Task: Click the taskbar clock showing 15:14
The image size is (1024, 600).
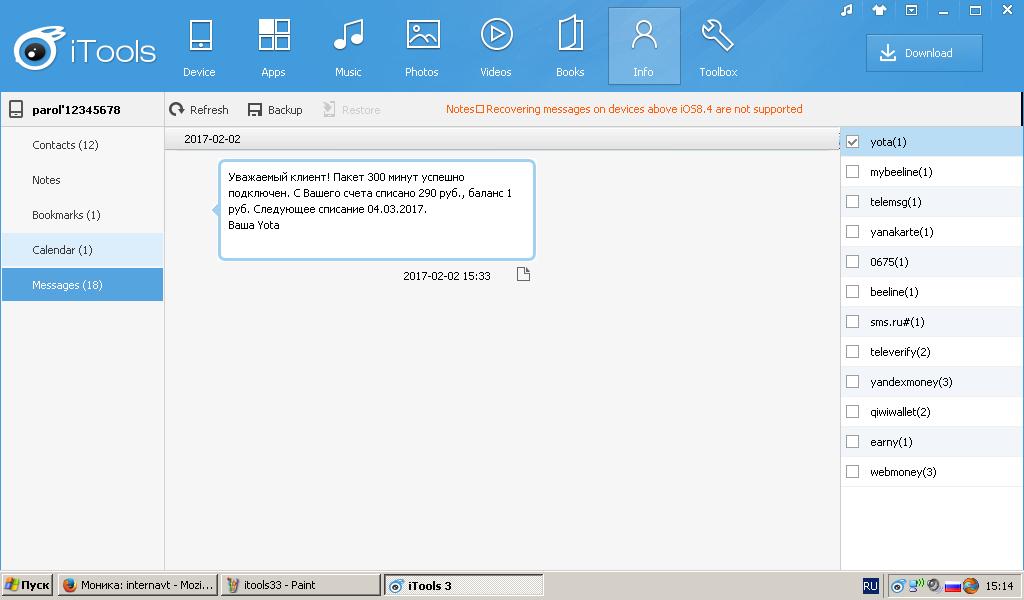Action: pos(999,586)
